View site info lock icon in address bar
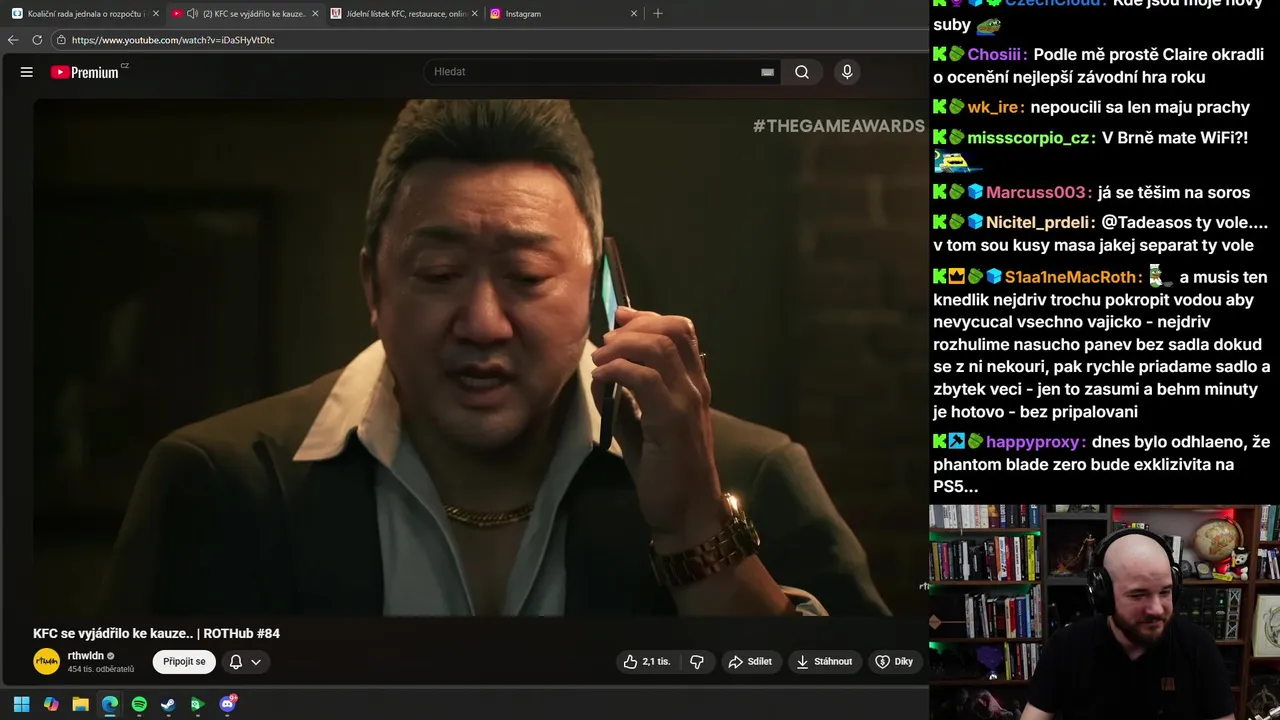Screen dimensions: 1280x720 coord(61,40)
